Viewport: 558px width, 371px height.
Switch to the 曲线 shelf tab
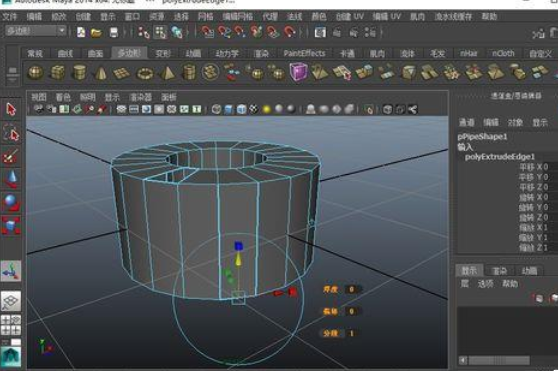65,53
